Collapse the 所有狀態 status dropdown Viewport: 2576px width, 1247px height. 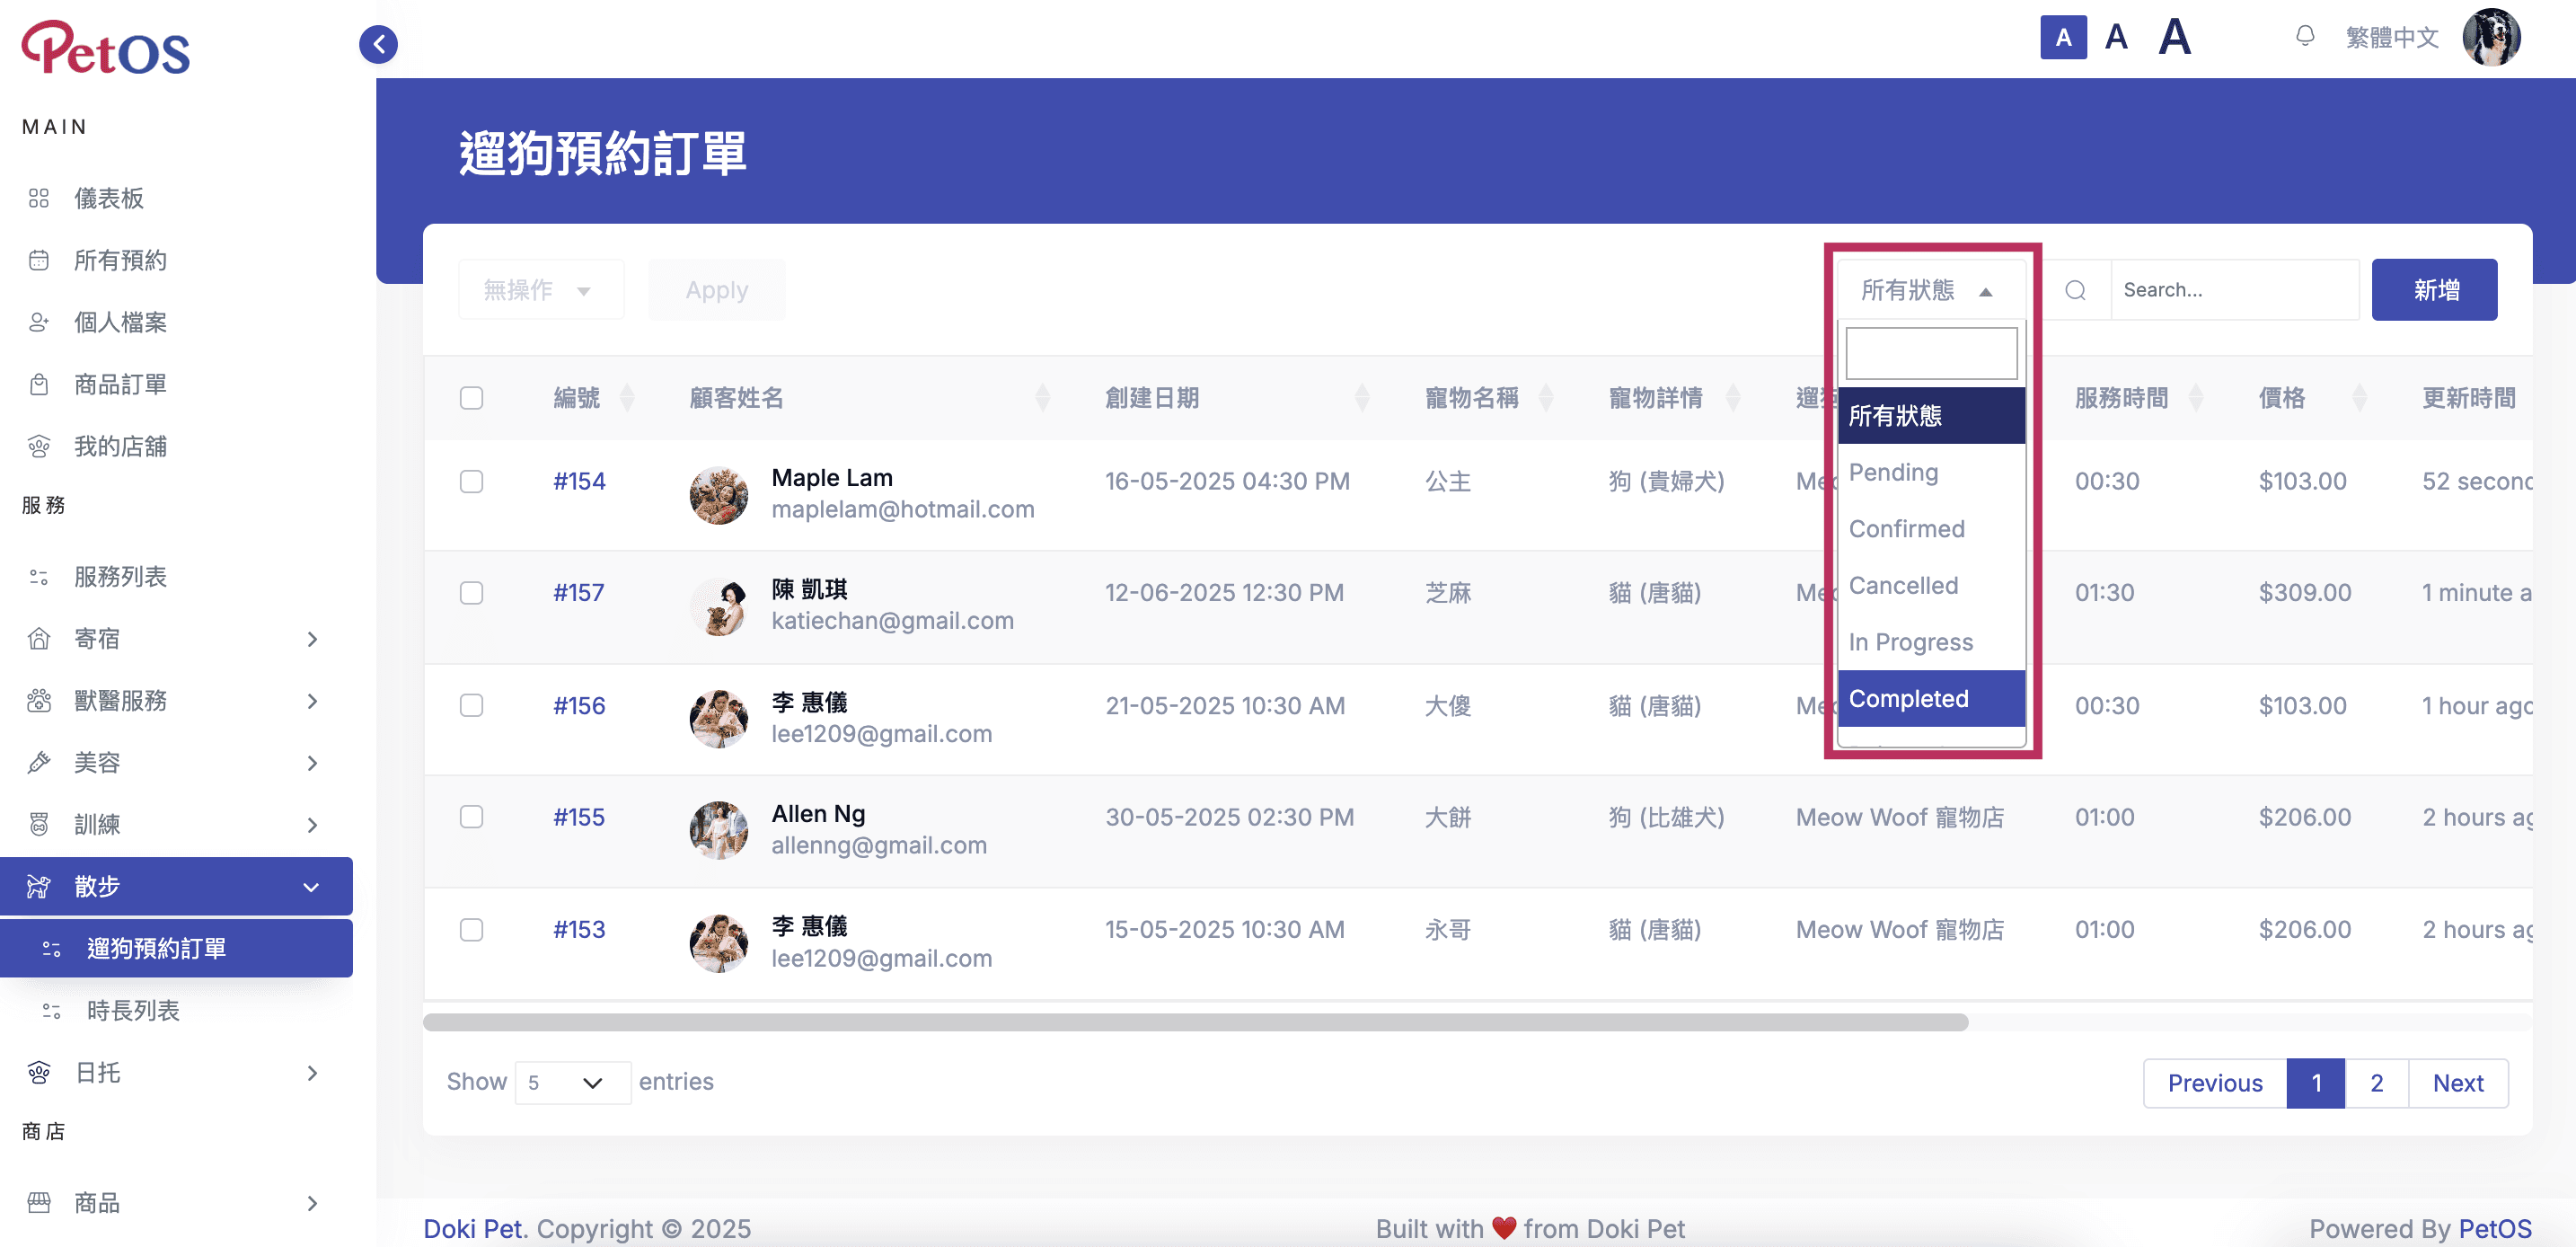tap(1930, 290)
